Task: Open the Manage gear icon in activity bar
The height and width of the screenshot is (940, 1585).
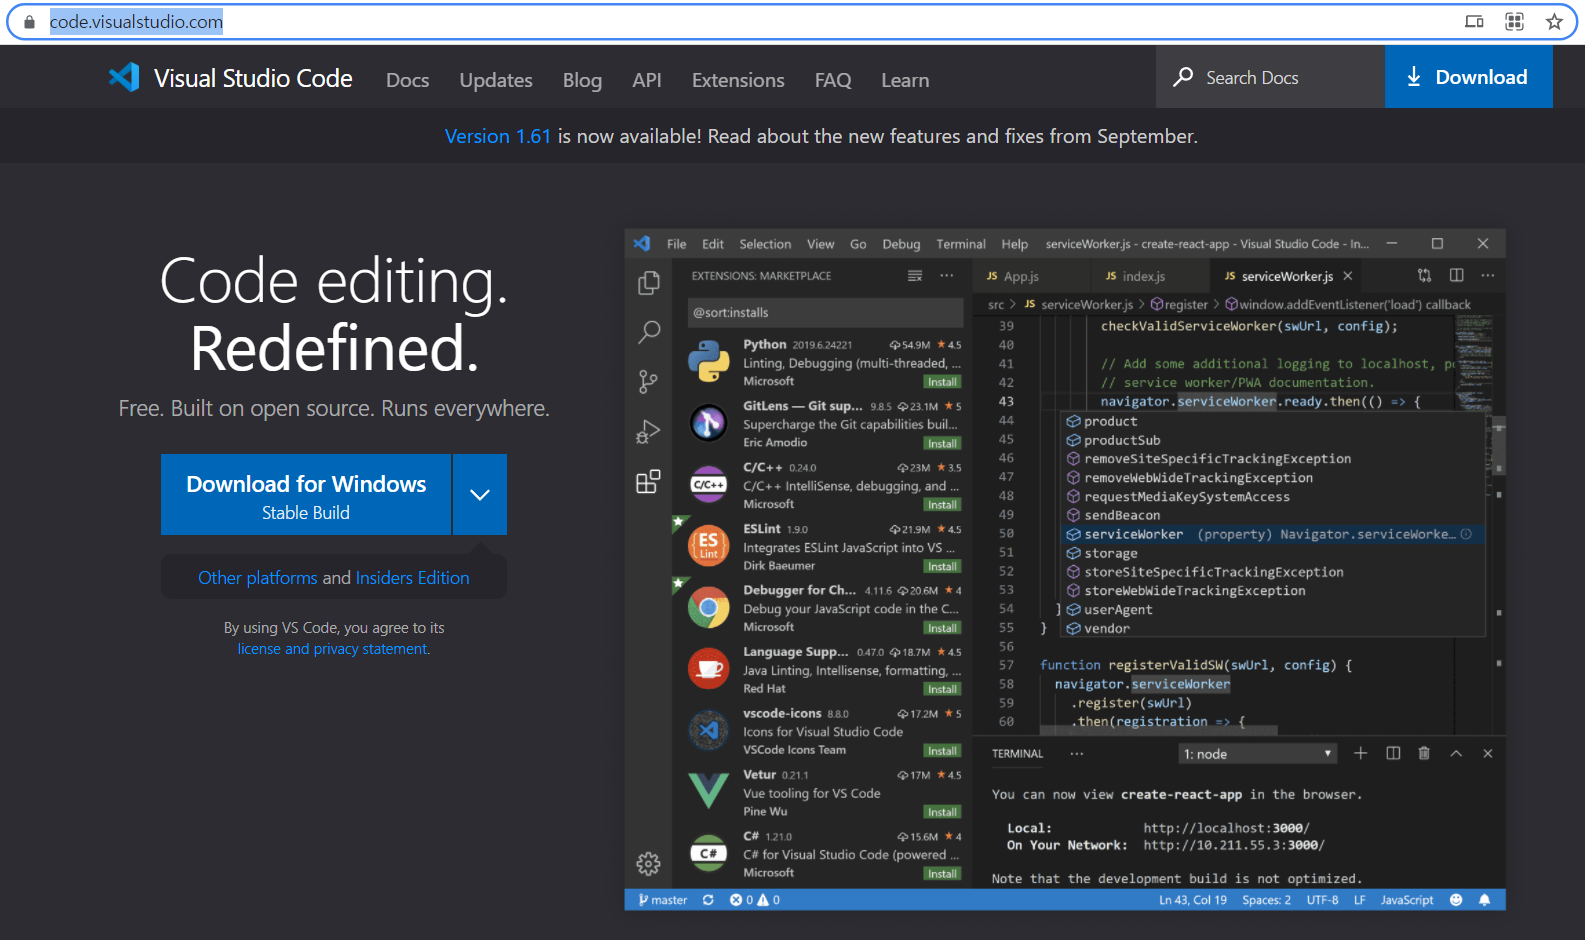Action: [x=649, y=863]
